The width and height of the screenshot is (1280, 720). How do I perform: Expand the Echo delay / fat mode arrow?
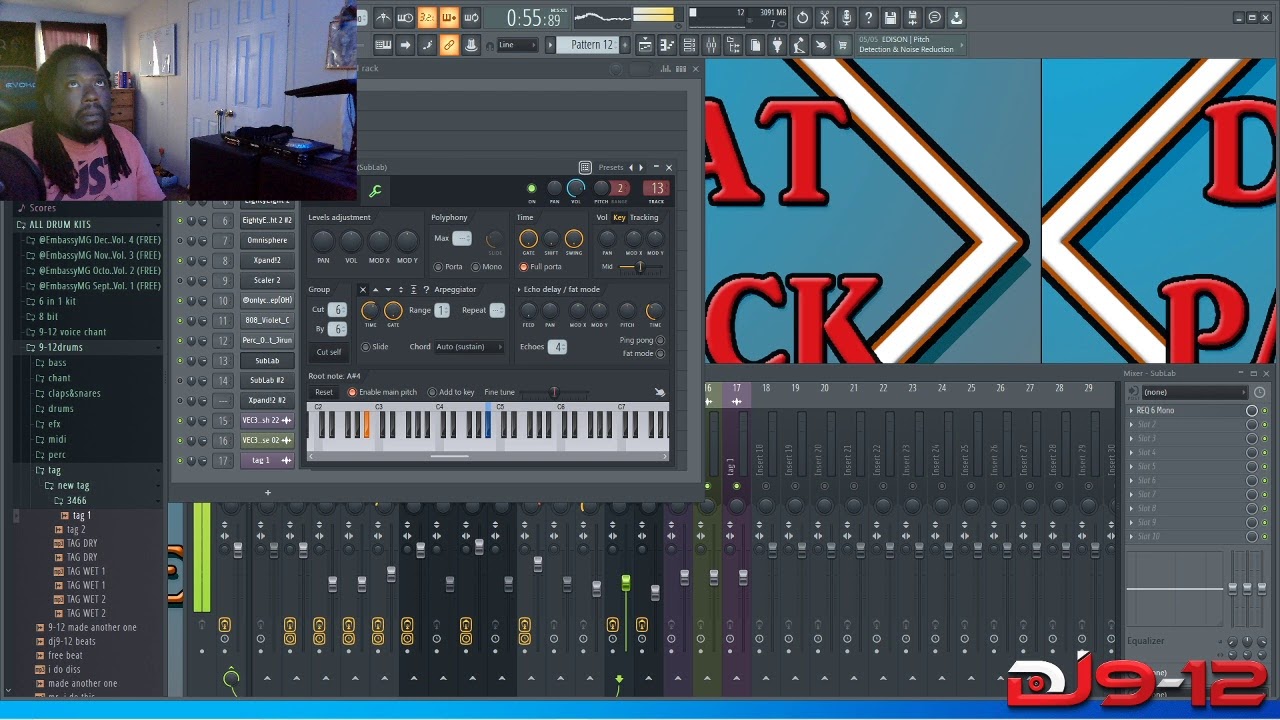[519, 290]
